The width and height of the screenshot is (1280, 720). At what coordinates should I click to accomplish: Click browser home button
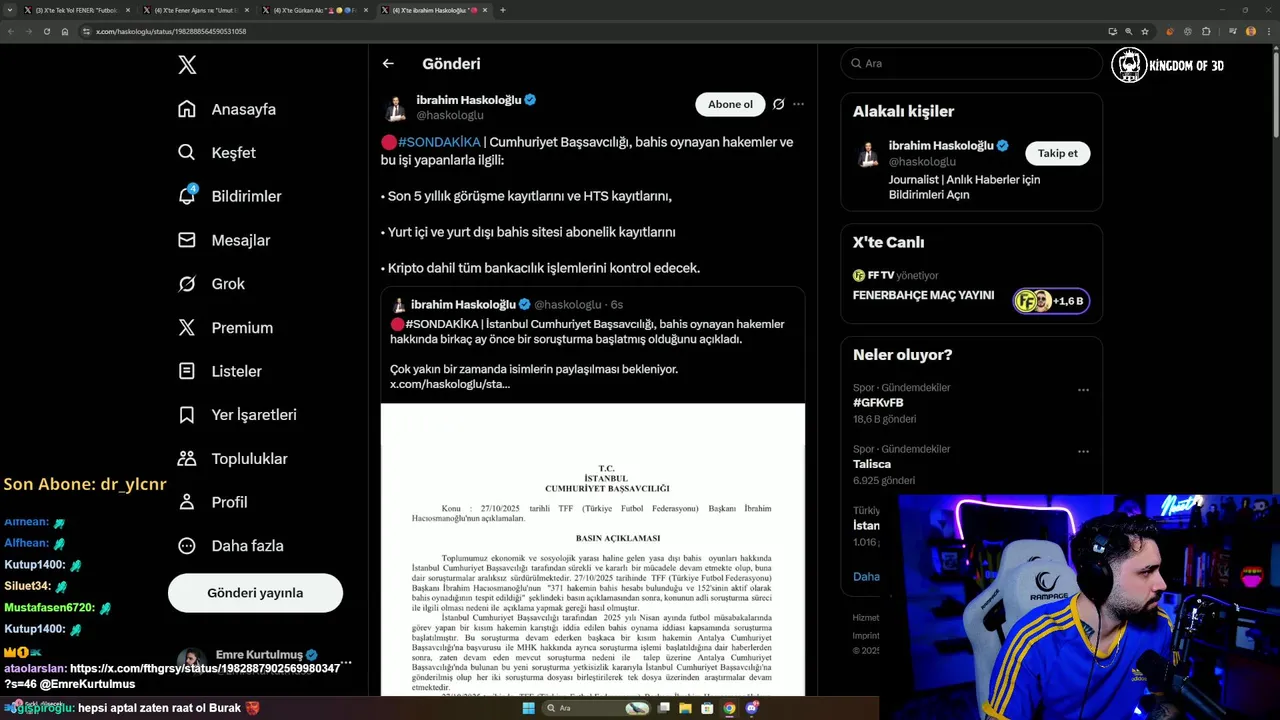point(65,31)
